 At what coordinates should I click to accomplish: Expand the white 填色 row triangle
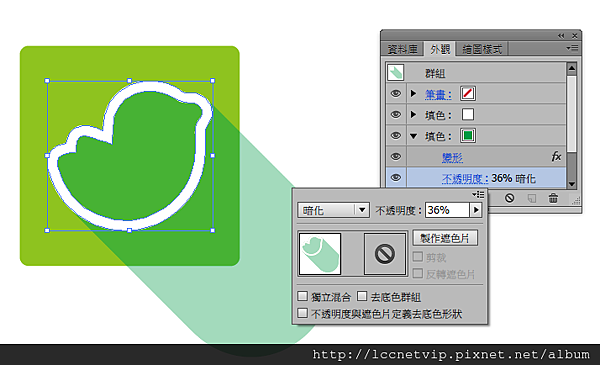tap(413, 114)
